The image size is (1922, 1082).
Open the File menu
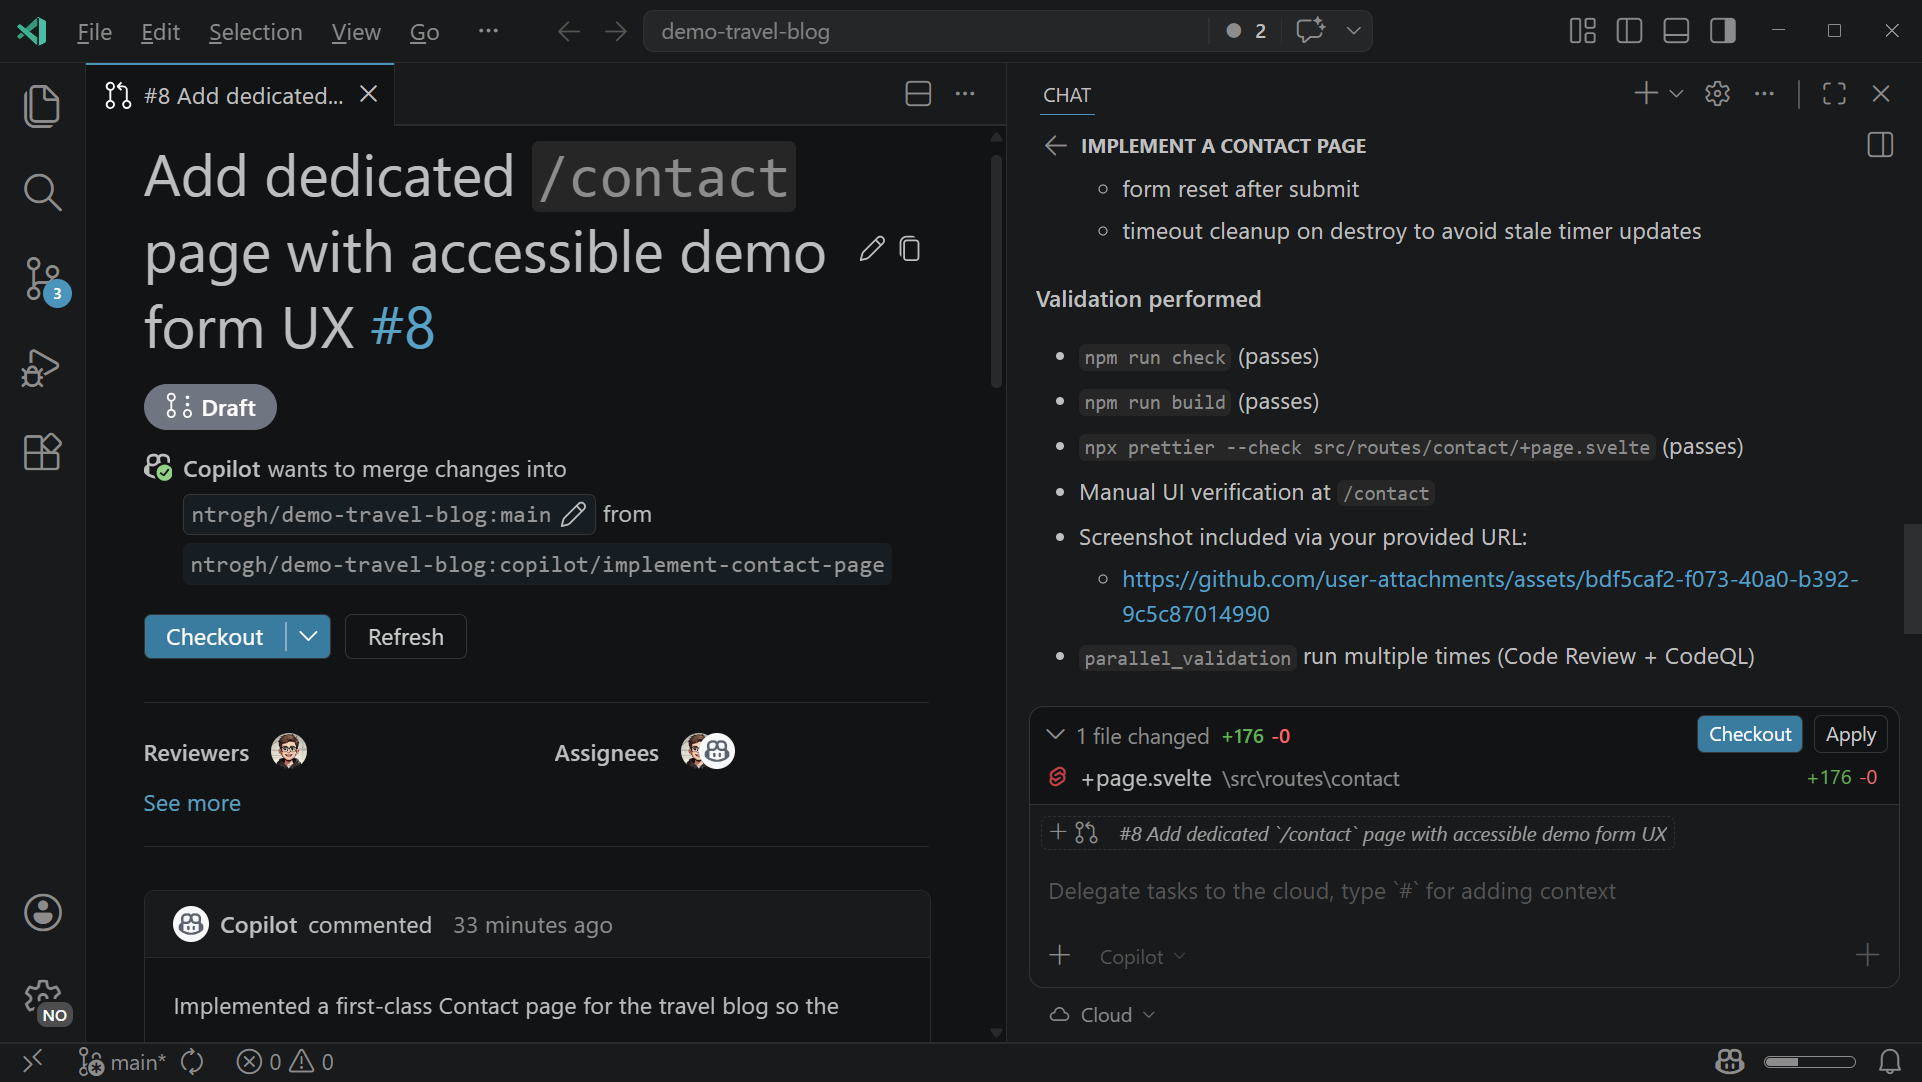(x=93, y=31)
